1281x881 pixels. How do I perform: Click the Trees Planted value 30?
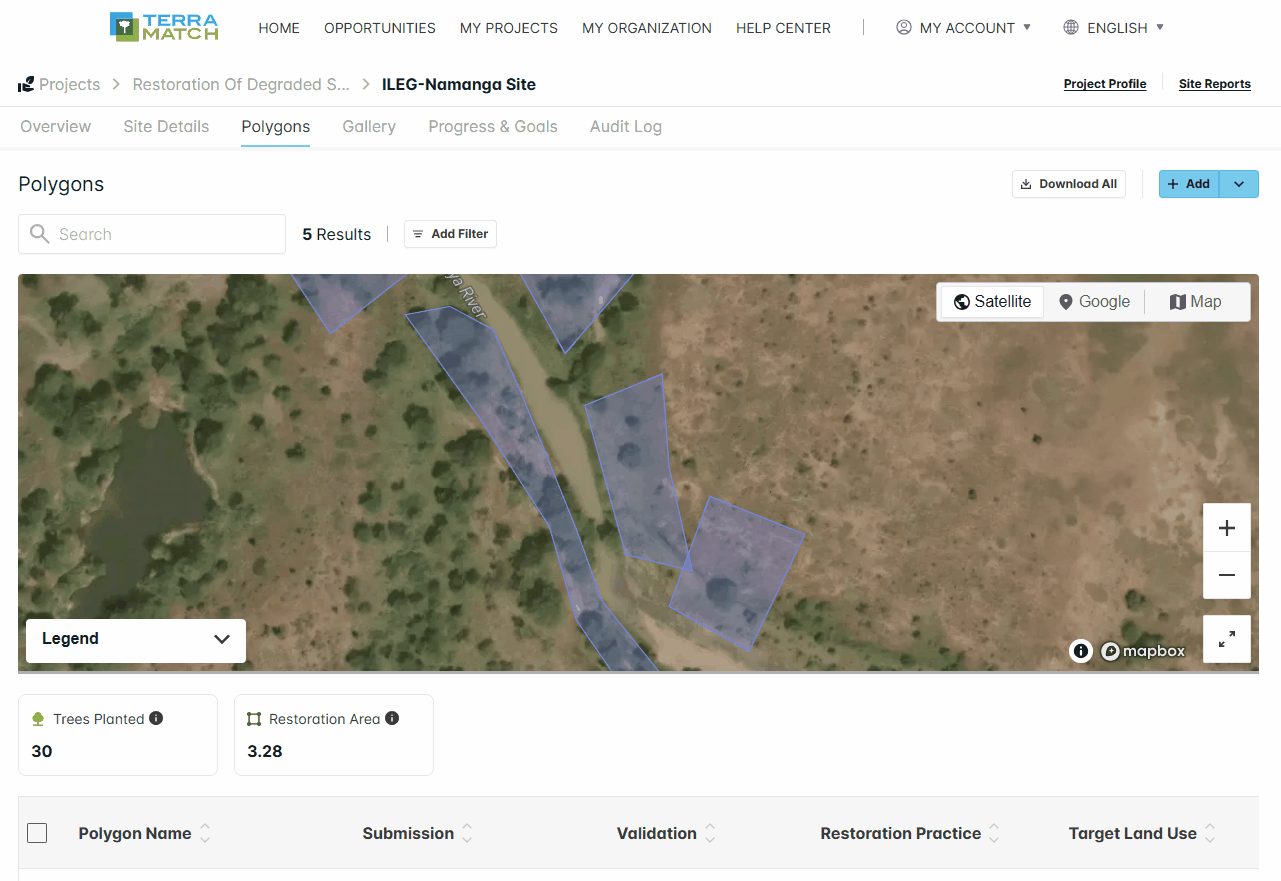tap(42, 751)
